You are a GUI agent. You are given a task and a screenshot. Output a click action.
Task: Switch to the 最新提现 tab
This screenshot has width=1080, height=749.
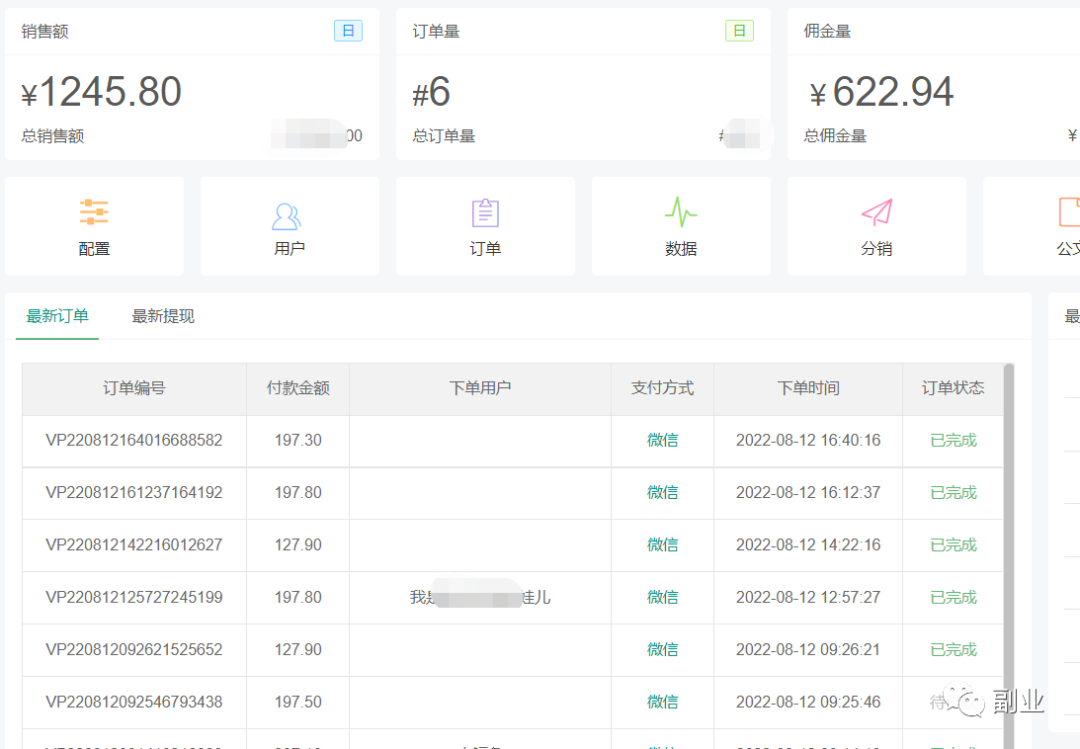click(x=163, y=316)
